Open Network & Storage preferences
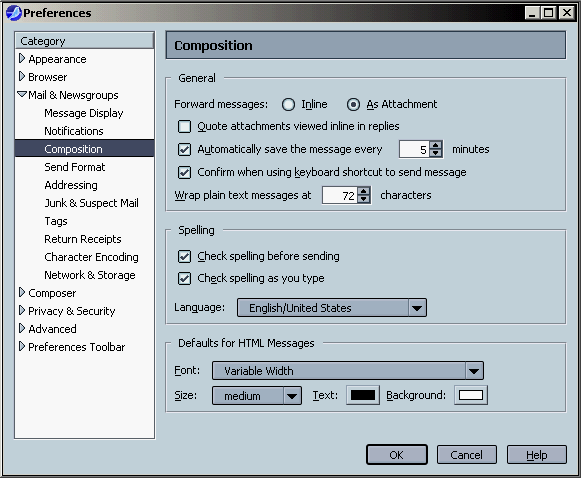The width and height of the screenshot is (581, 478). click(90, 275)
